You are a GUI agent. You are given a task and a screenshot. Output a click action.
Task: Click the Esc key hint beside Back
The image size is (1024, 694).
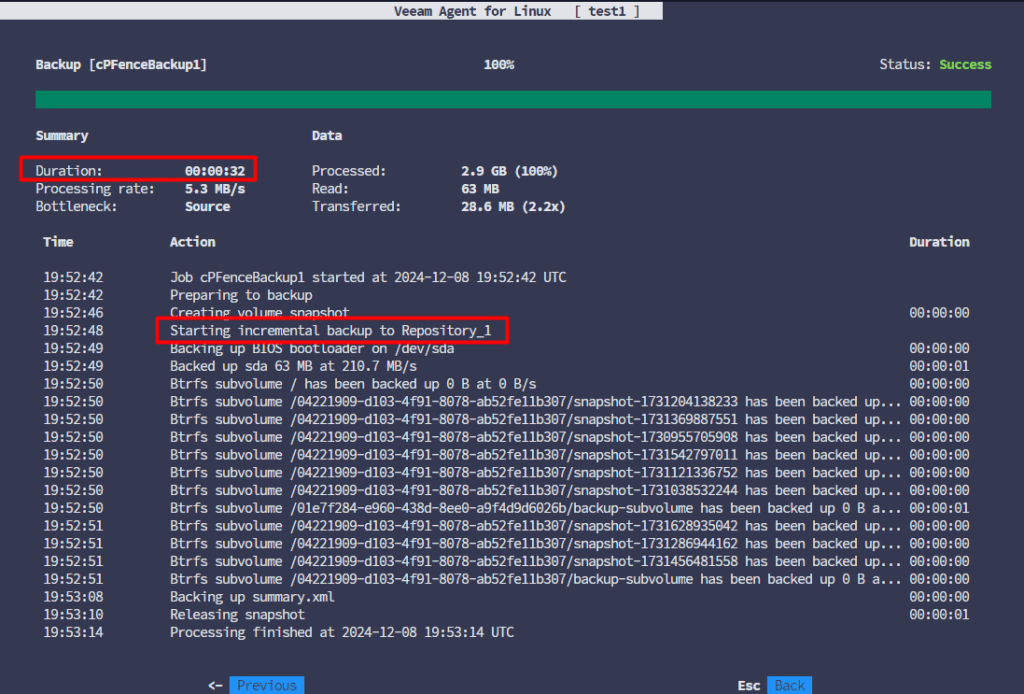[x=749, y=685]
